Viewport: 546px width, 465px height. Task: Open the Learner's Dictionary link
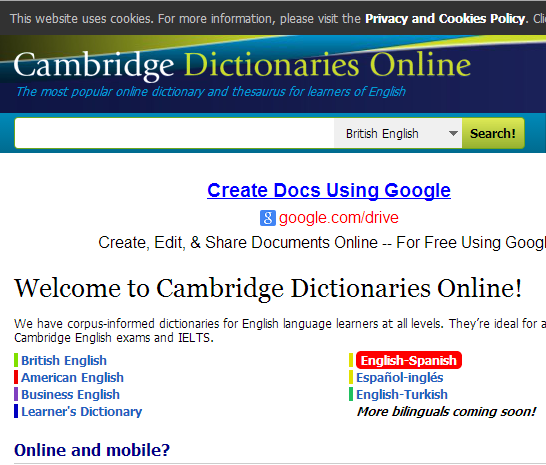pyautogui.click(x=81, y=412)
